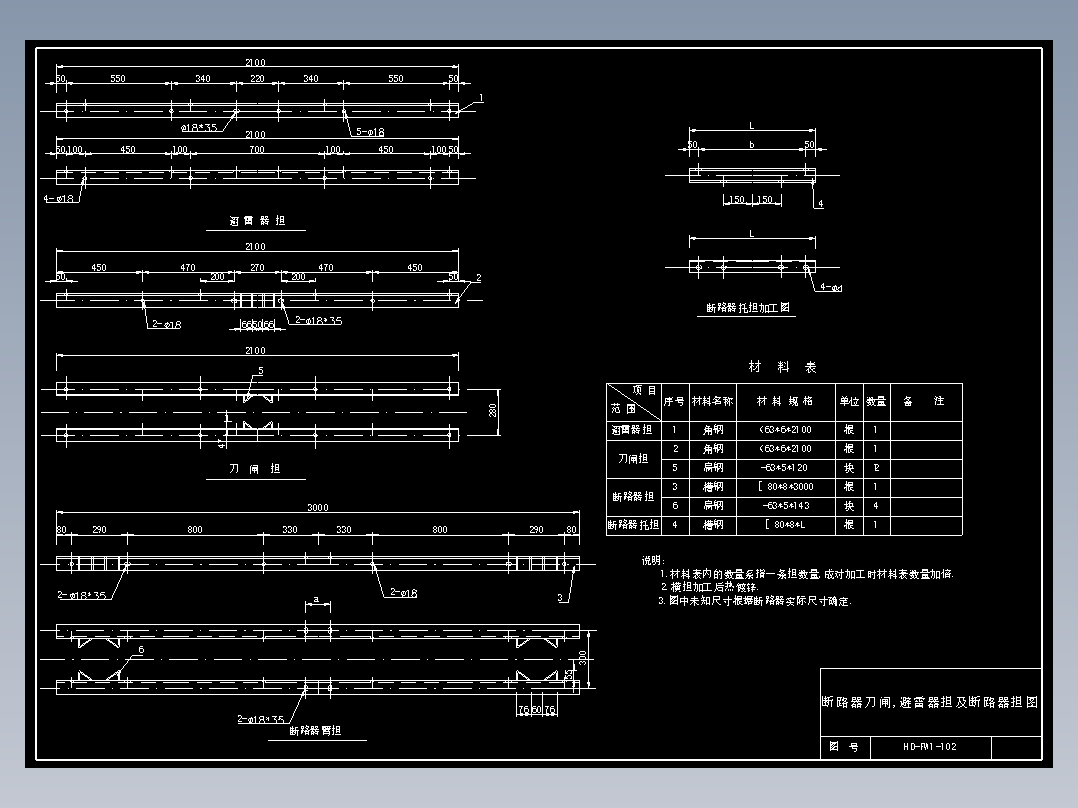Click the dimension label "b" on bracket drawing
Viewport: 1078px width, 808px height.
tap(751, 144)
